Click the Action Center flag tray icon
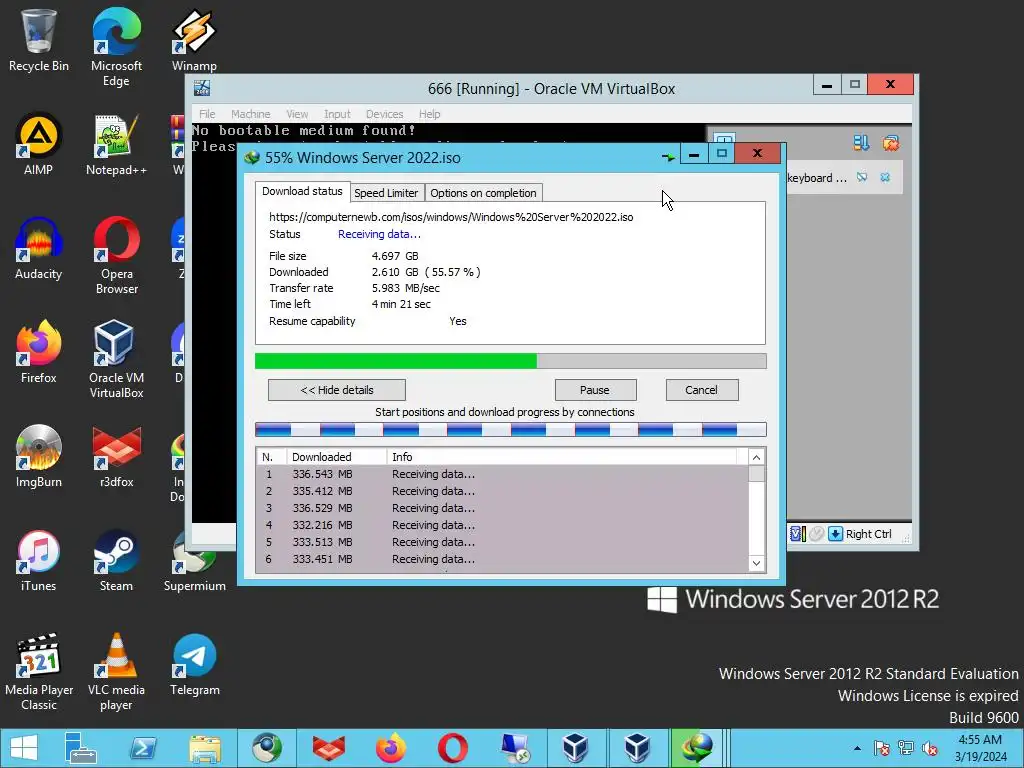Viewport: 1024px width, 768px height. tap(881, 748)
